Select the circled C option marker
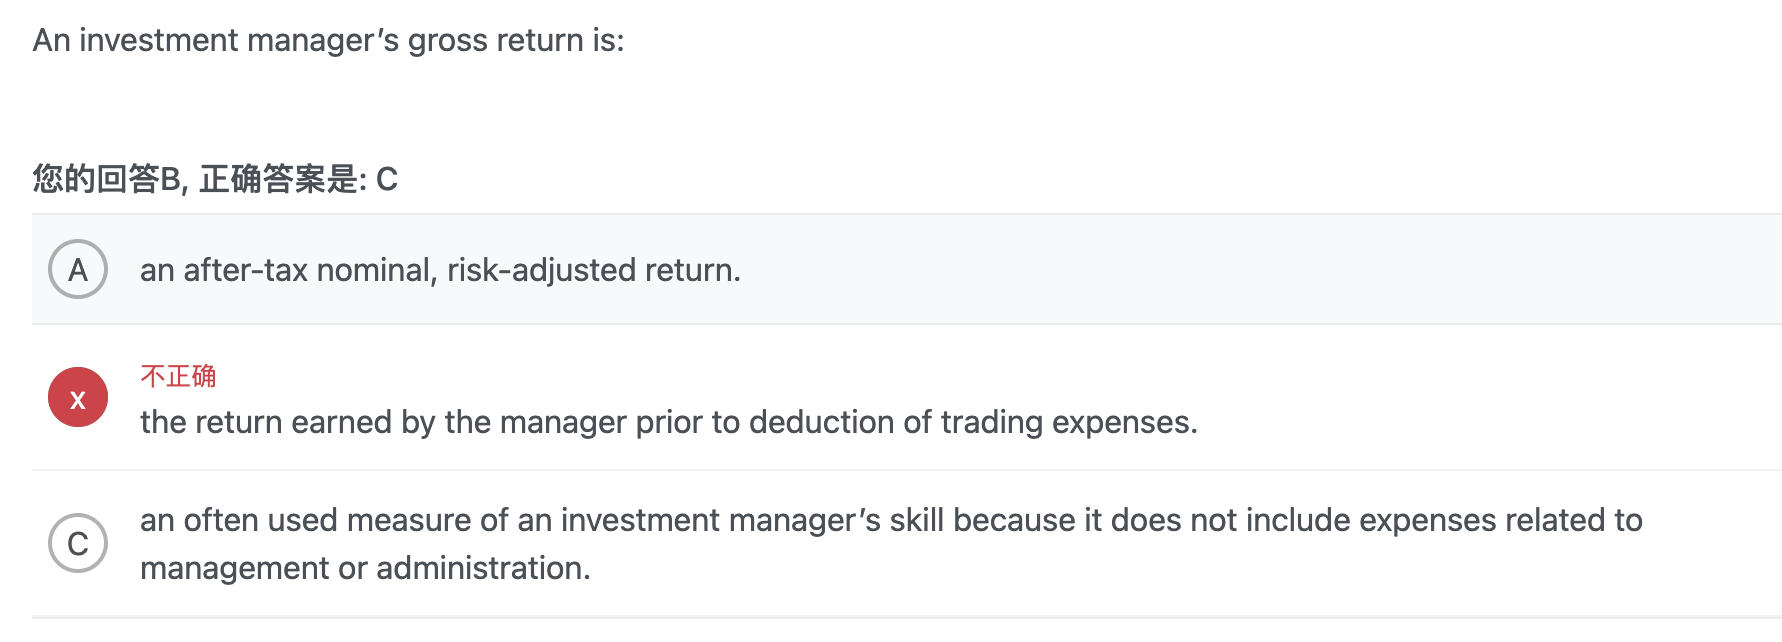This screenshot has height=642, width=1782. (78, 543)
